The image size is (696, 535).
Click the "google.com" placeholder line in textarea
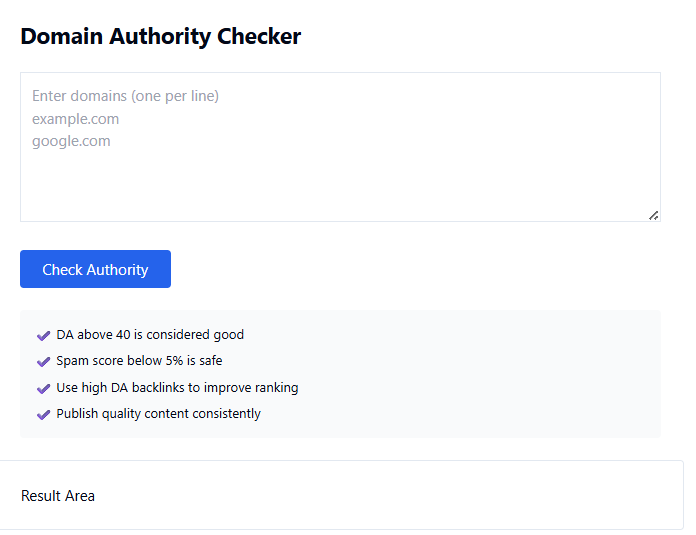point(71,141)
